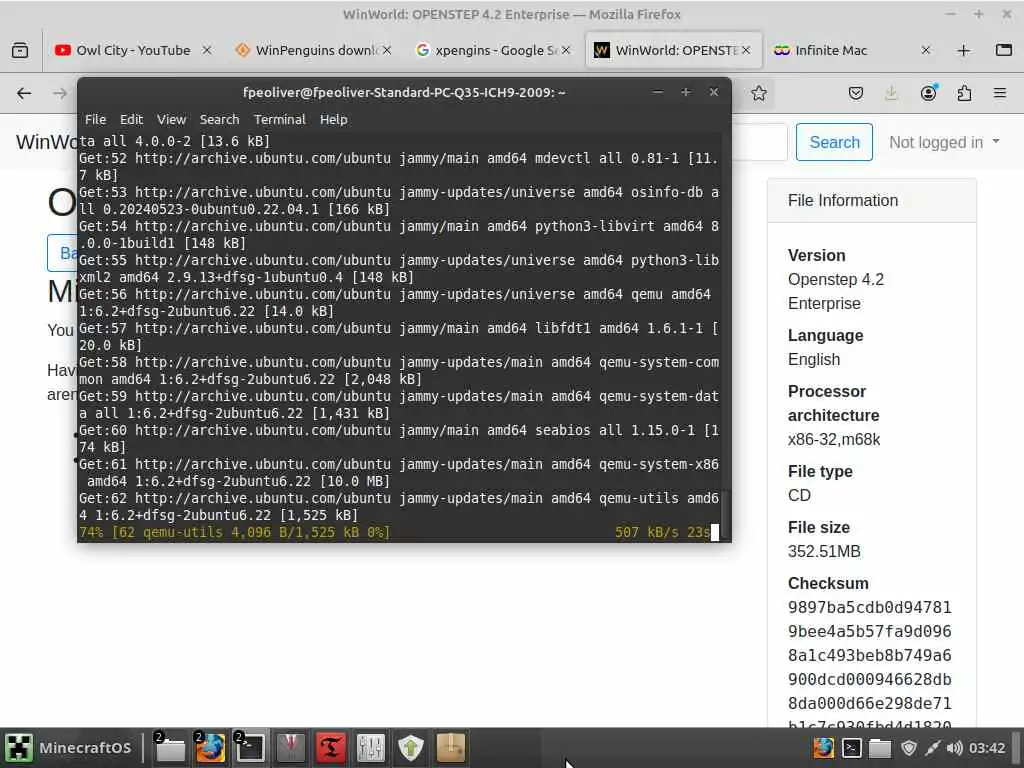Close the WinPenguins tab
Viewport: 1024px width, 768px height.
387,50
